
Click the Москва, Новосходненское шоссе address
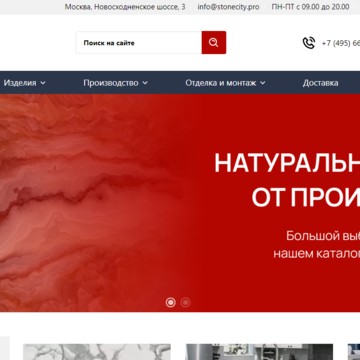pyautogui.click(x=125, y=7)
